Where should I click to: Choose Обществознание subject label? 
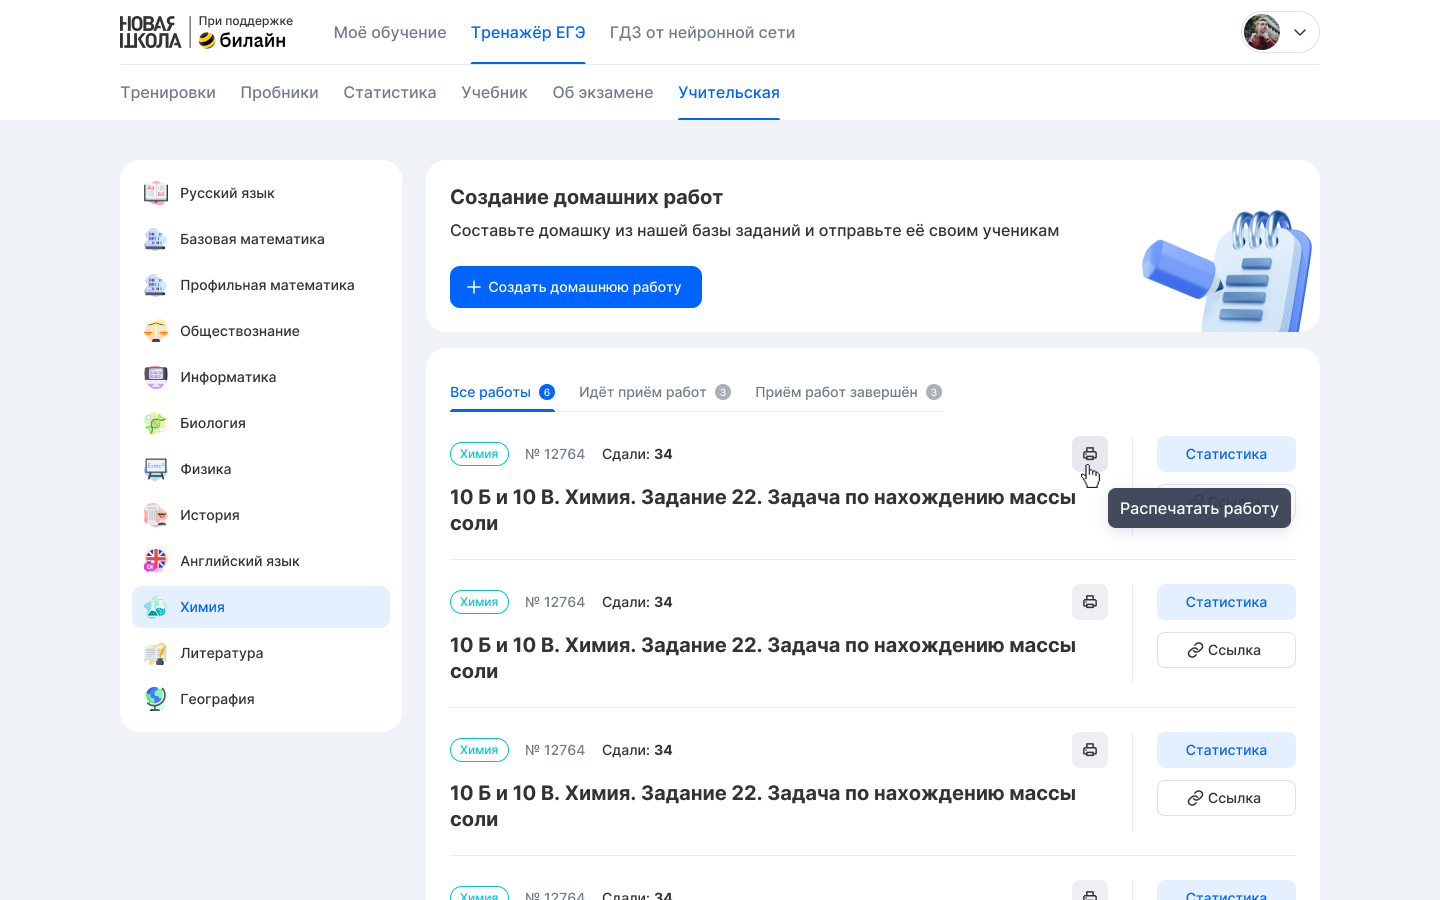coord(240,331)
